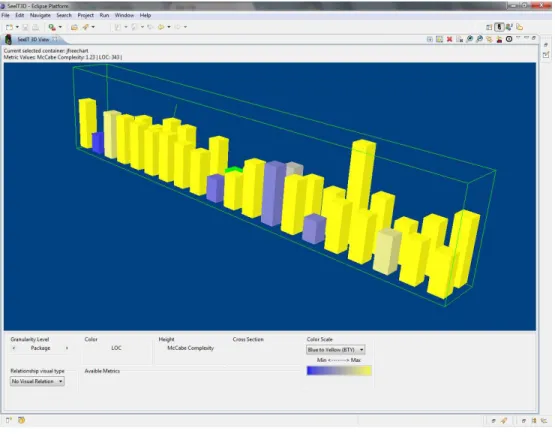Click the LOC metric under Color
Viewport: 555px width, 434px height.
coord(116,348)
